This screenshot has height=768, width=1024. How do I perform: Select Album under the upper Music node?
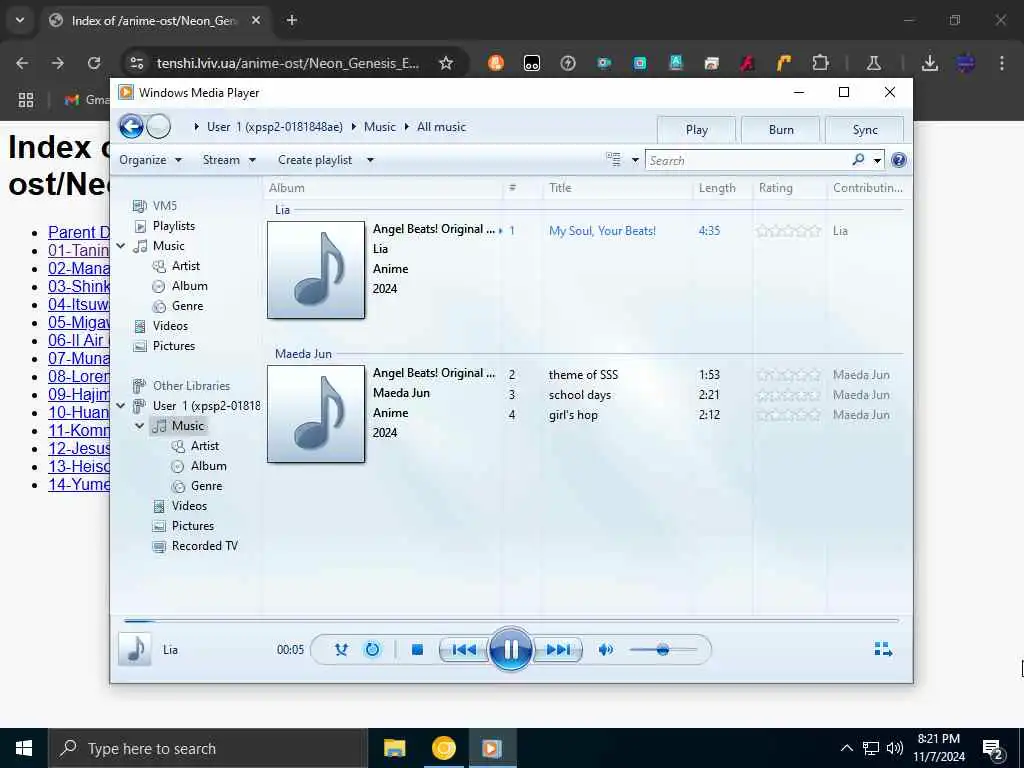click(180, 286)
